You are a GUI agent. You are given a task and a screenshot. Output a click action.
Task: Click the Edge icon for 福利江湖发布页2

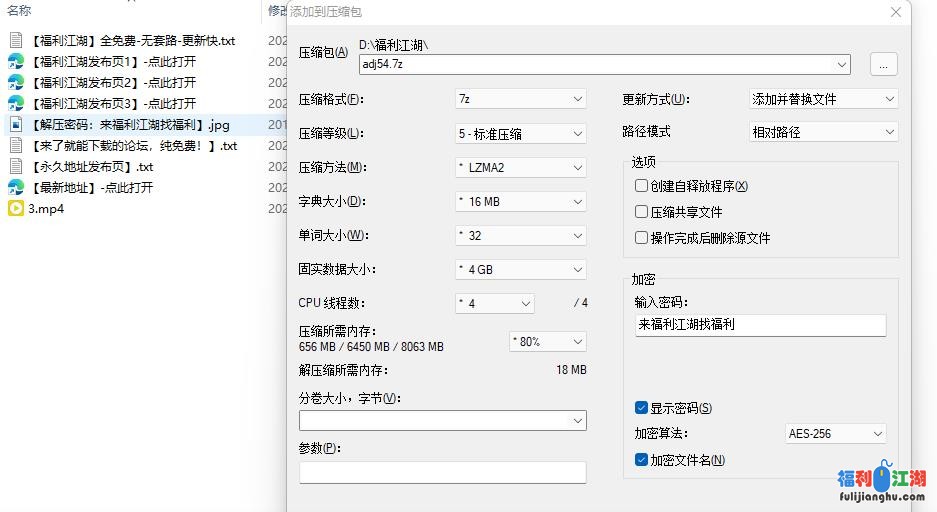tap(16, 83)
